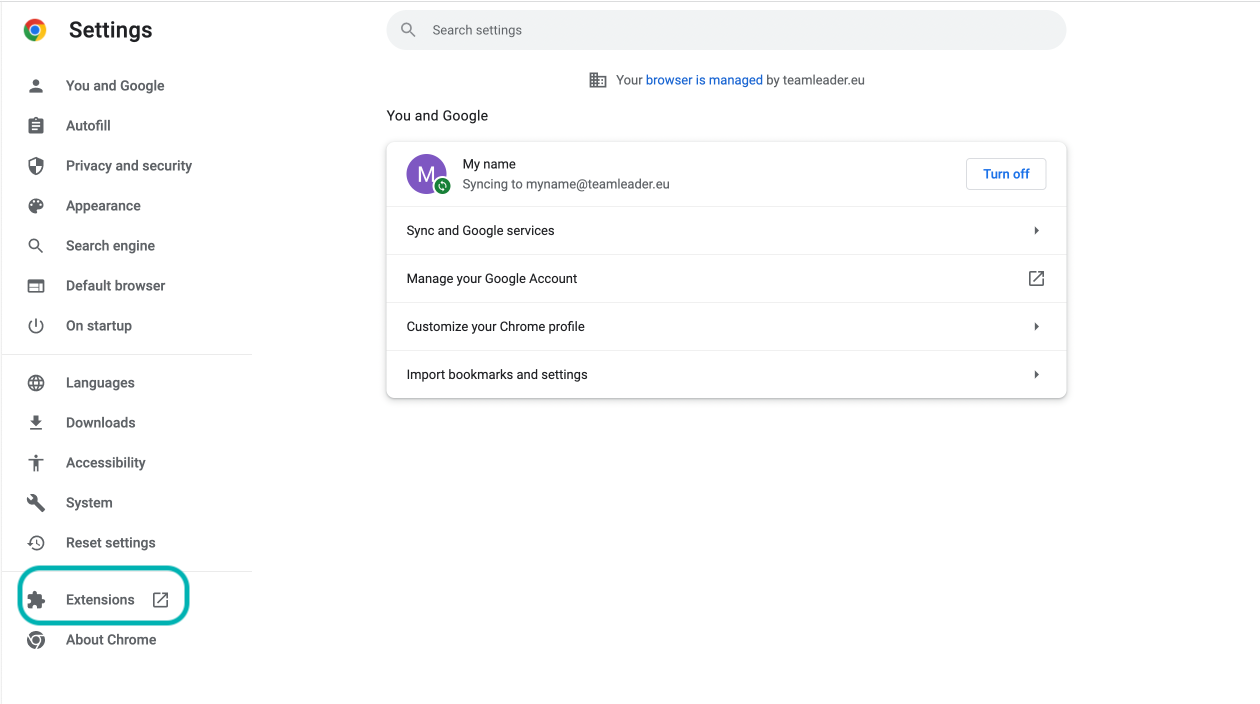Open Sync and Google services row

coord(726,231)
